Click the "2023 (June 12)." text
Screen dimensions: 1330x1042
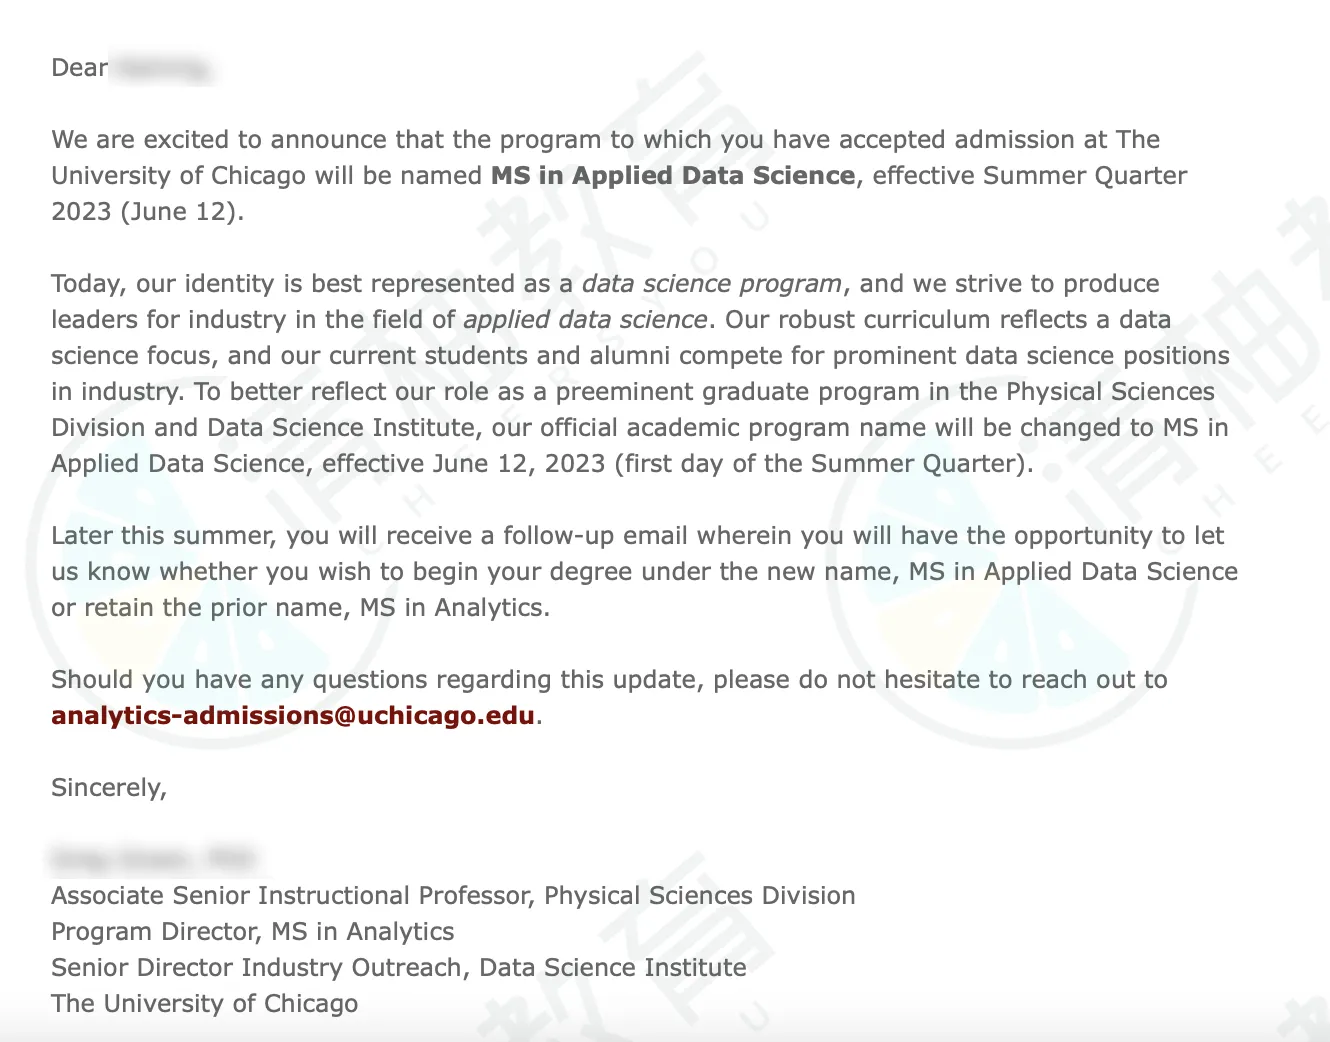[147, 212]
